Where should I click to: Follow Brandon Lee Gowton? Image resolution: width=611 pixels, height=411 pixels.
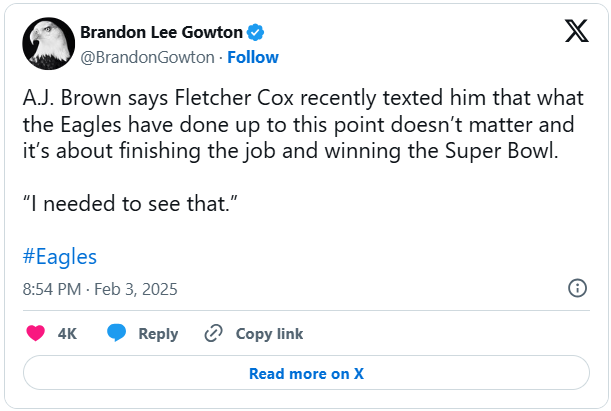(253, 57)
